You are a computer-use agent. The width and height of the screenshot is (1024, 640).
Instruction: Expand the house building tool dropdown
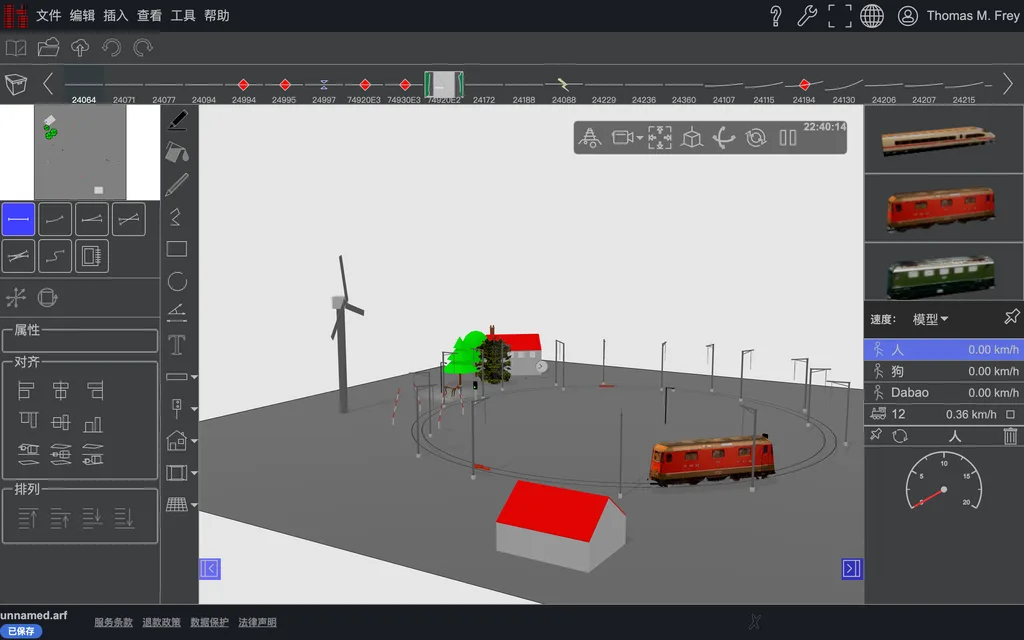tap(194, 441)
